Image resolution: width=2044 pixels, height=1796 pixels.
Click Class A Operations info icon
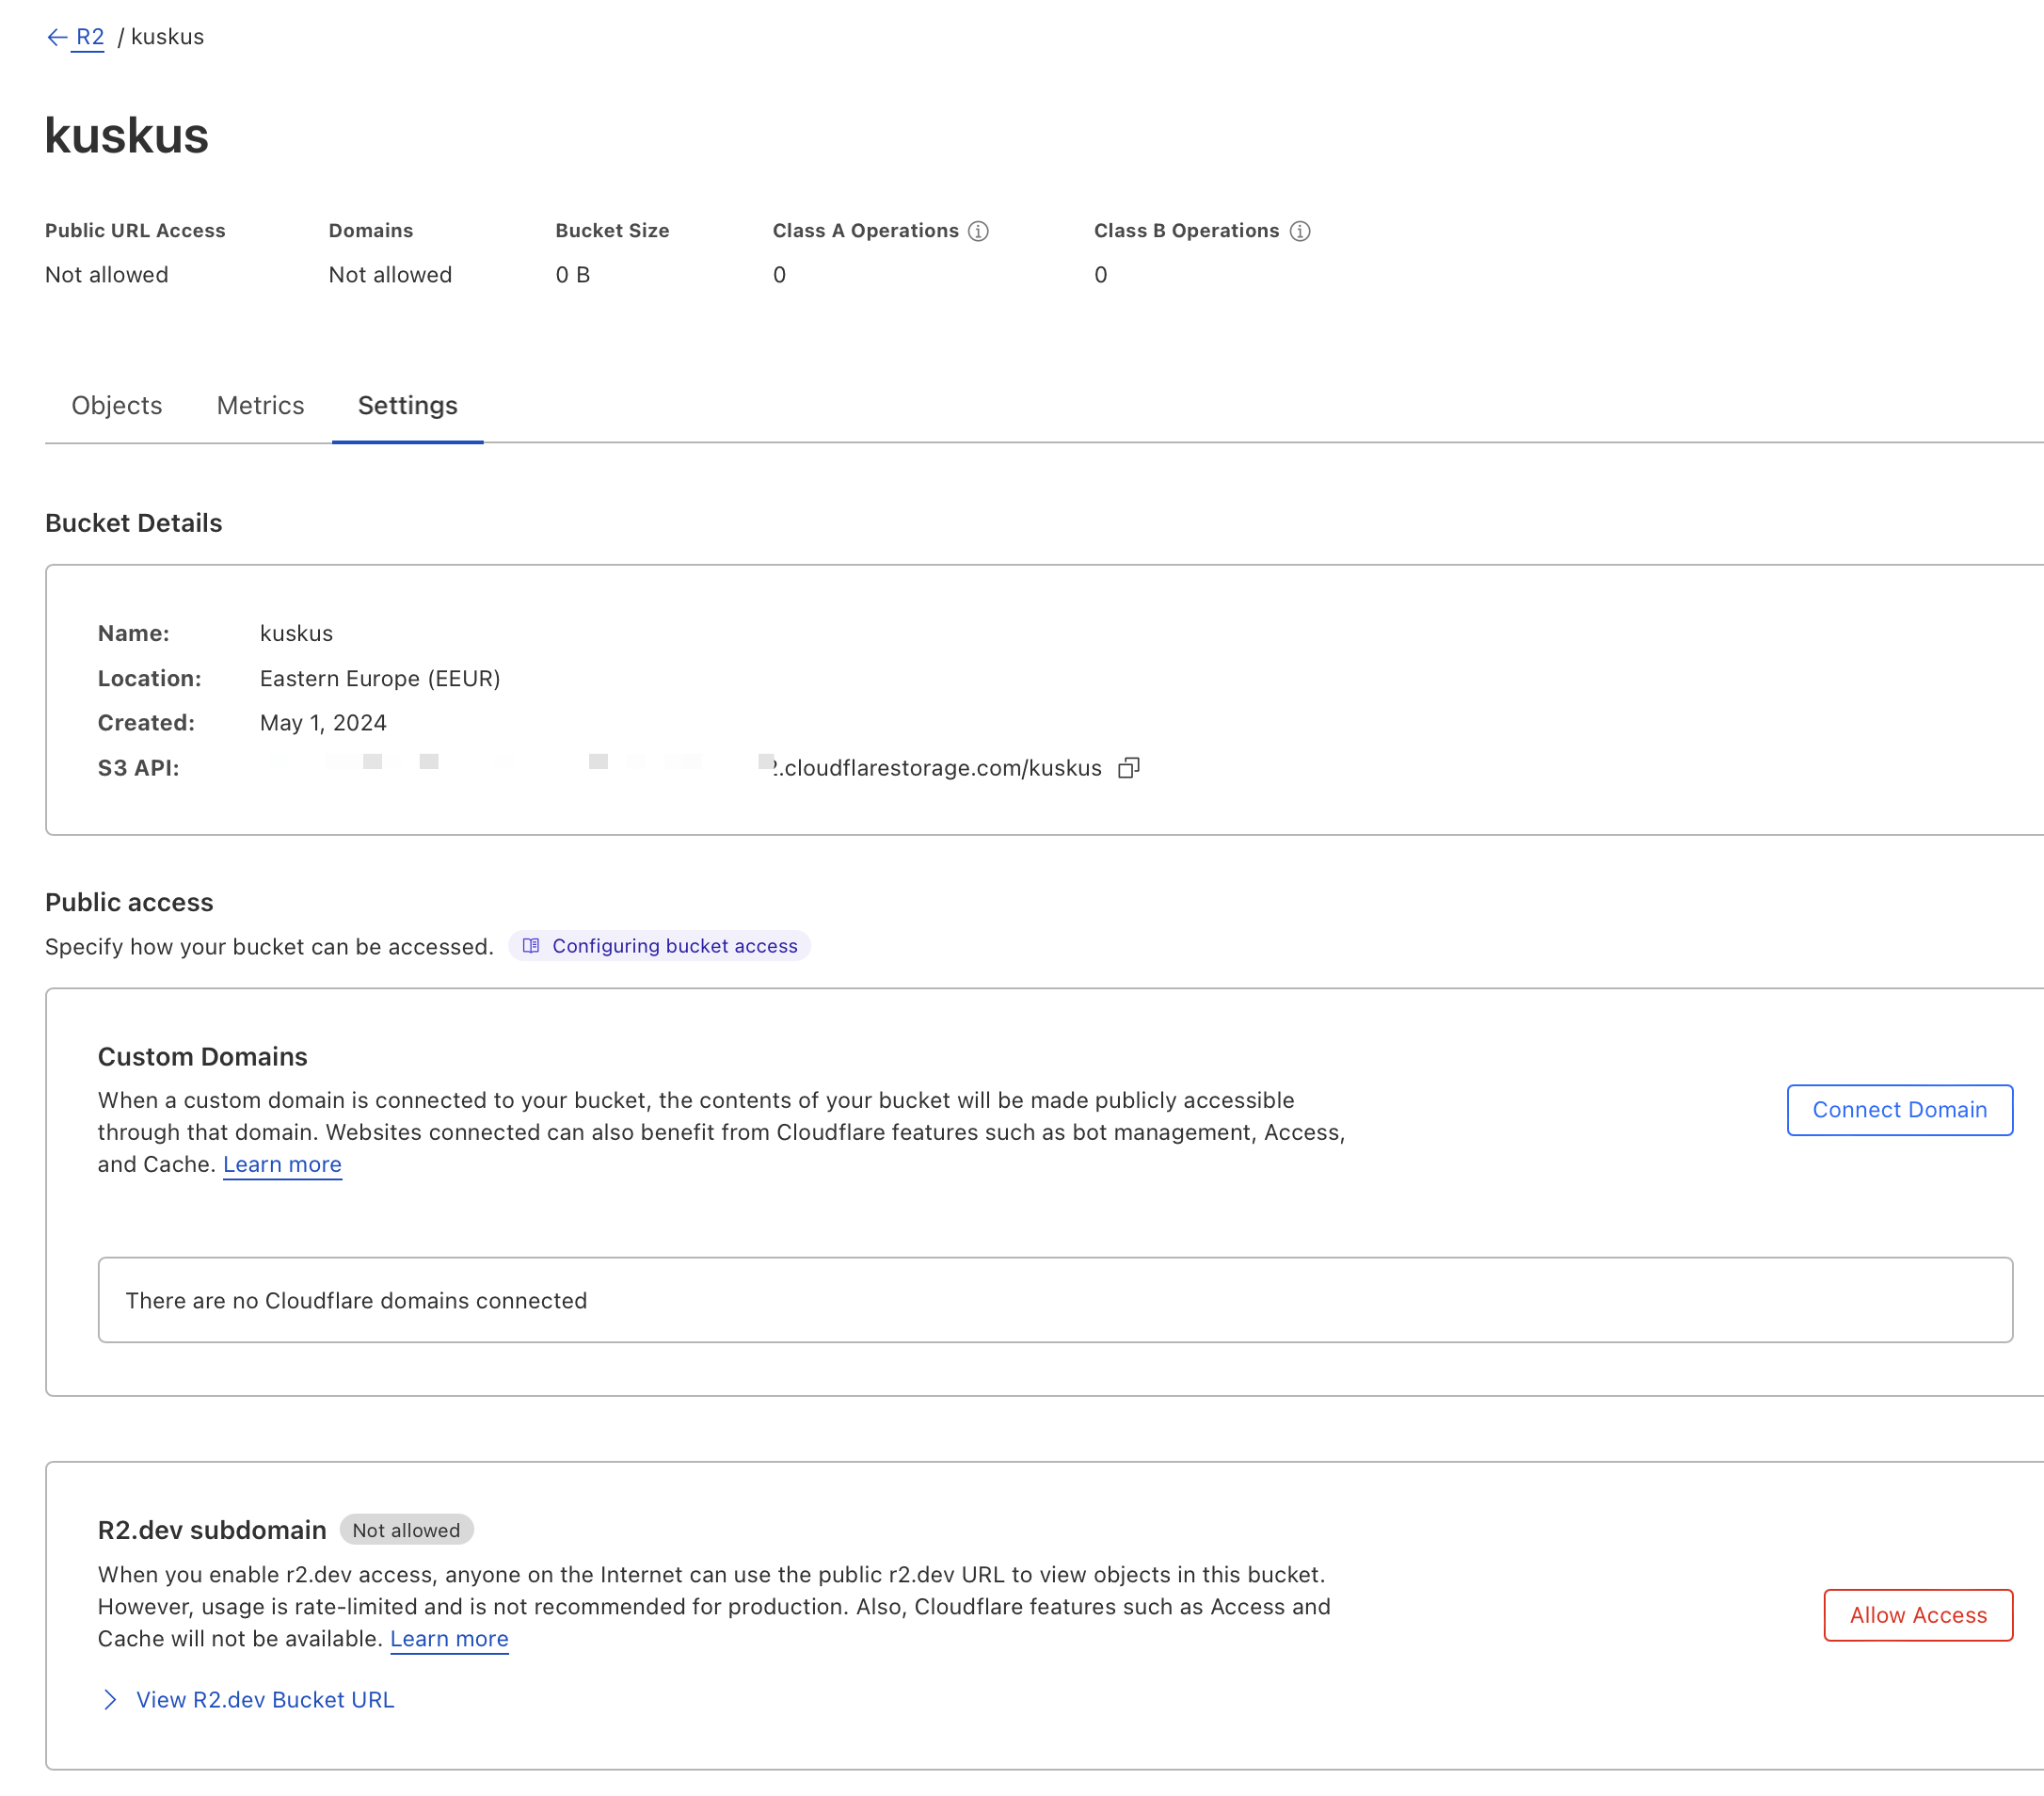coord(978,231)
